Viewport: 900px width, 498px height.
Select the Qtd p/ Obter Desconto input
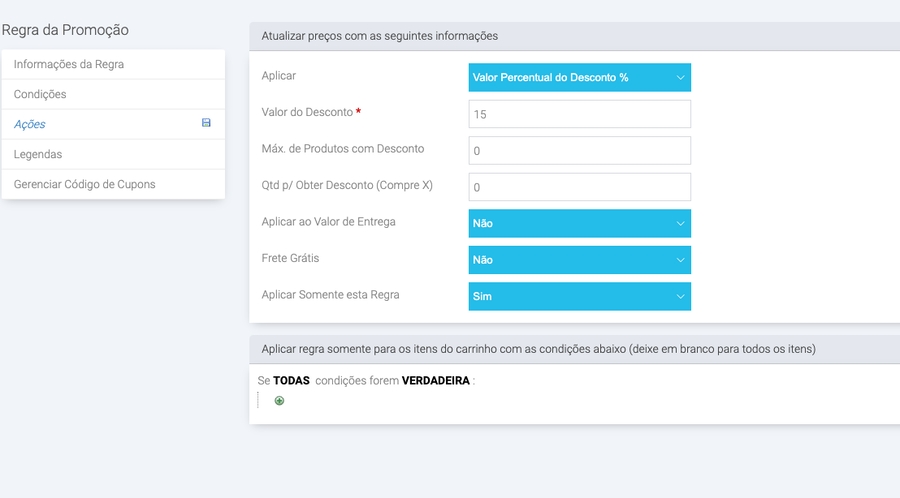tap(579, 187)
